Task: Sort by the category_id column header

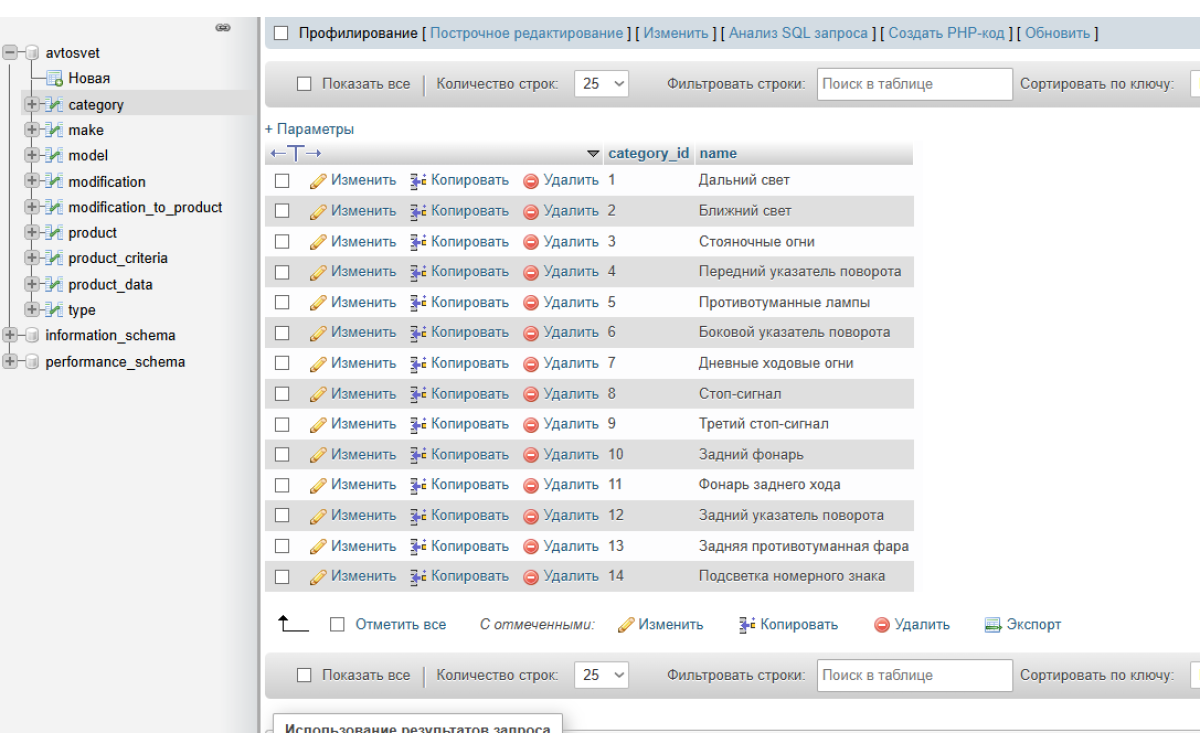Action: point(648,154)
